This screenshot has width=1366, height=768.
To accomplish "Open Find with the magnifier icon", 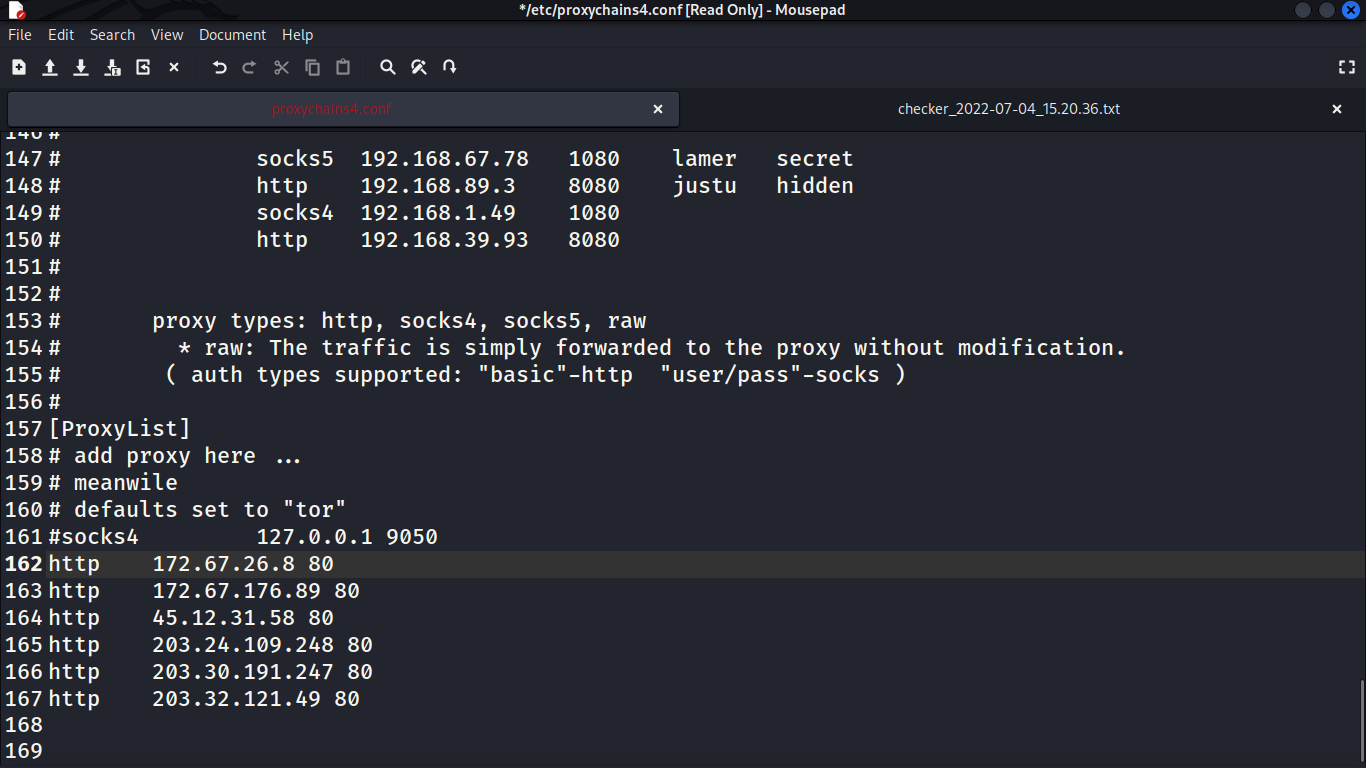I will tap(388, 67).
